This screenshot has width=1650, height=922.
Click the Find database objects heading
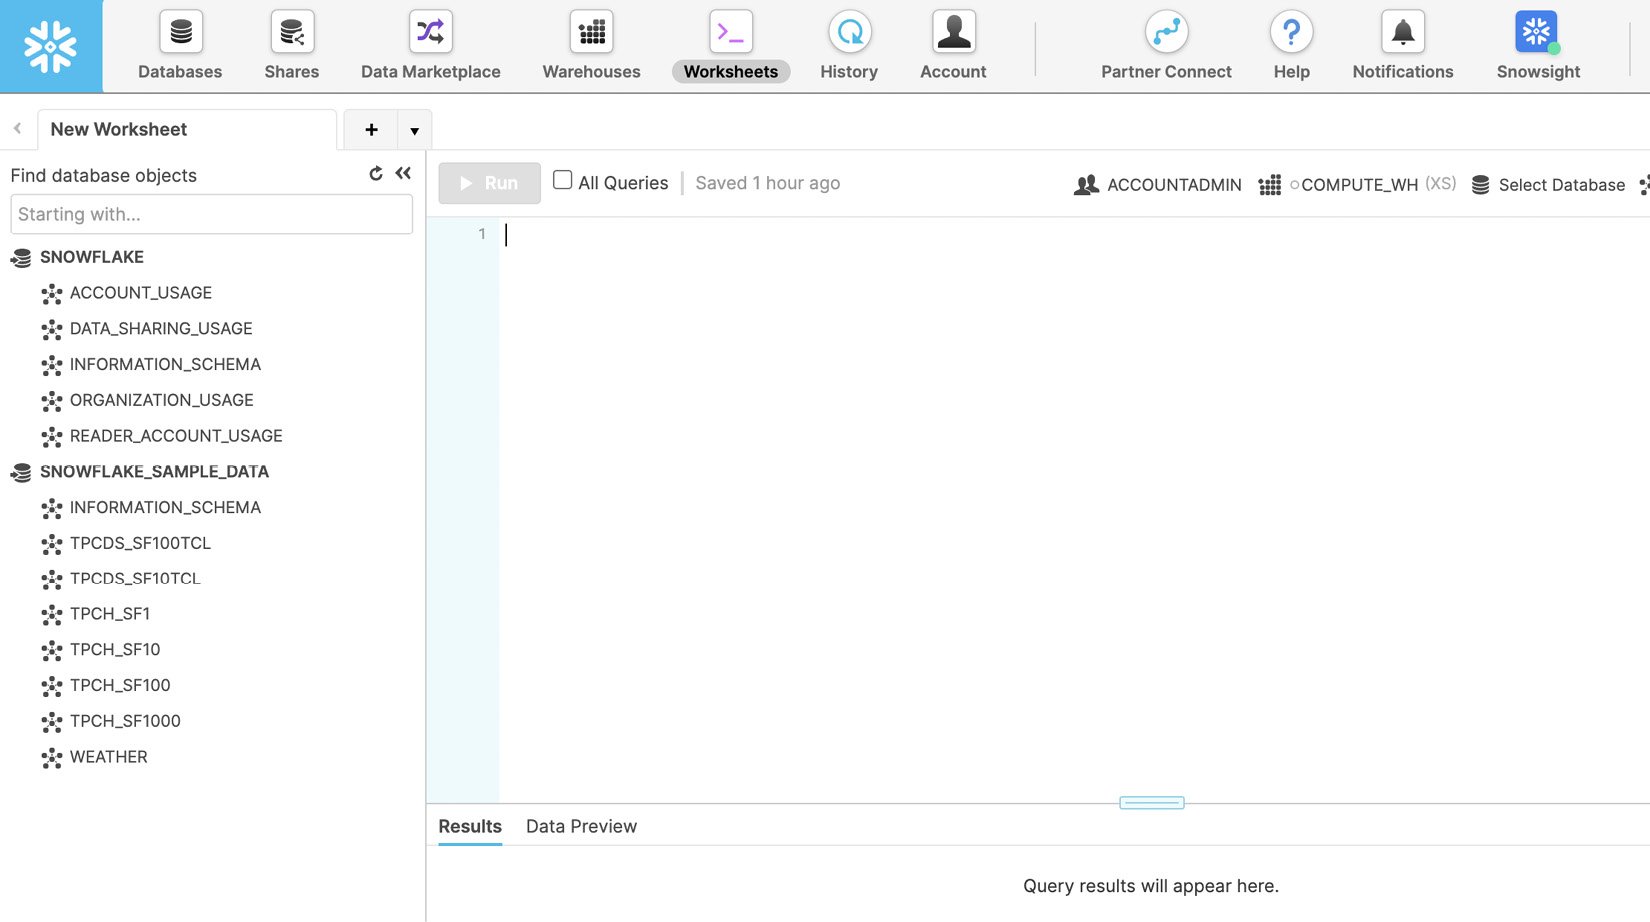pyautogui.click(x=104, y=175)
